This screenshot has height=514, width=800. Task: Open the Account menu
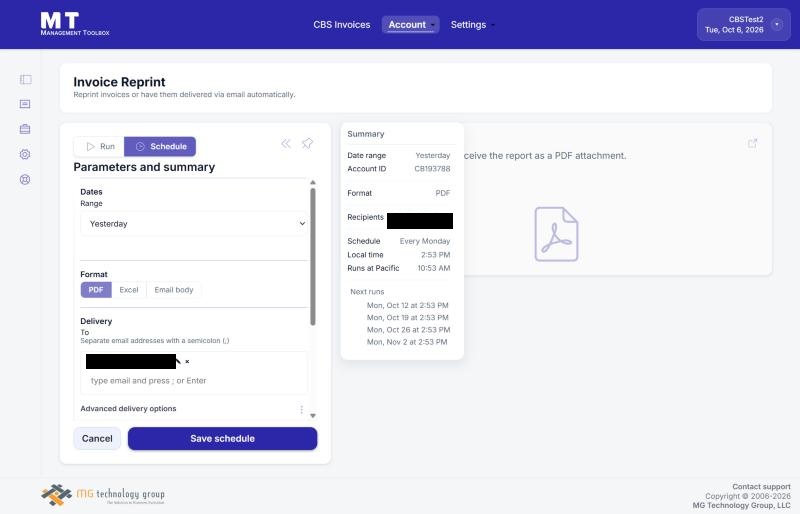pos(411,25)
